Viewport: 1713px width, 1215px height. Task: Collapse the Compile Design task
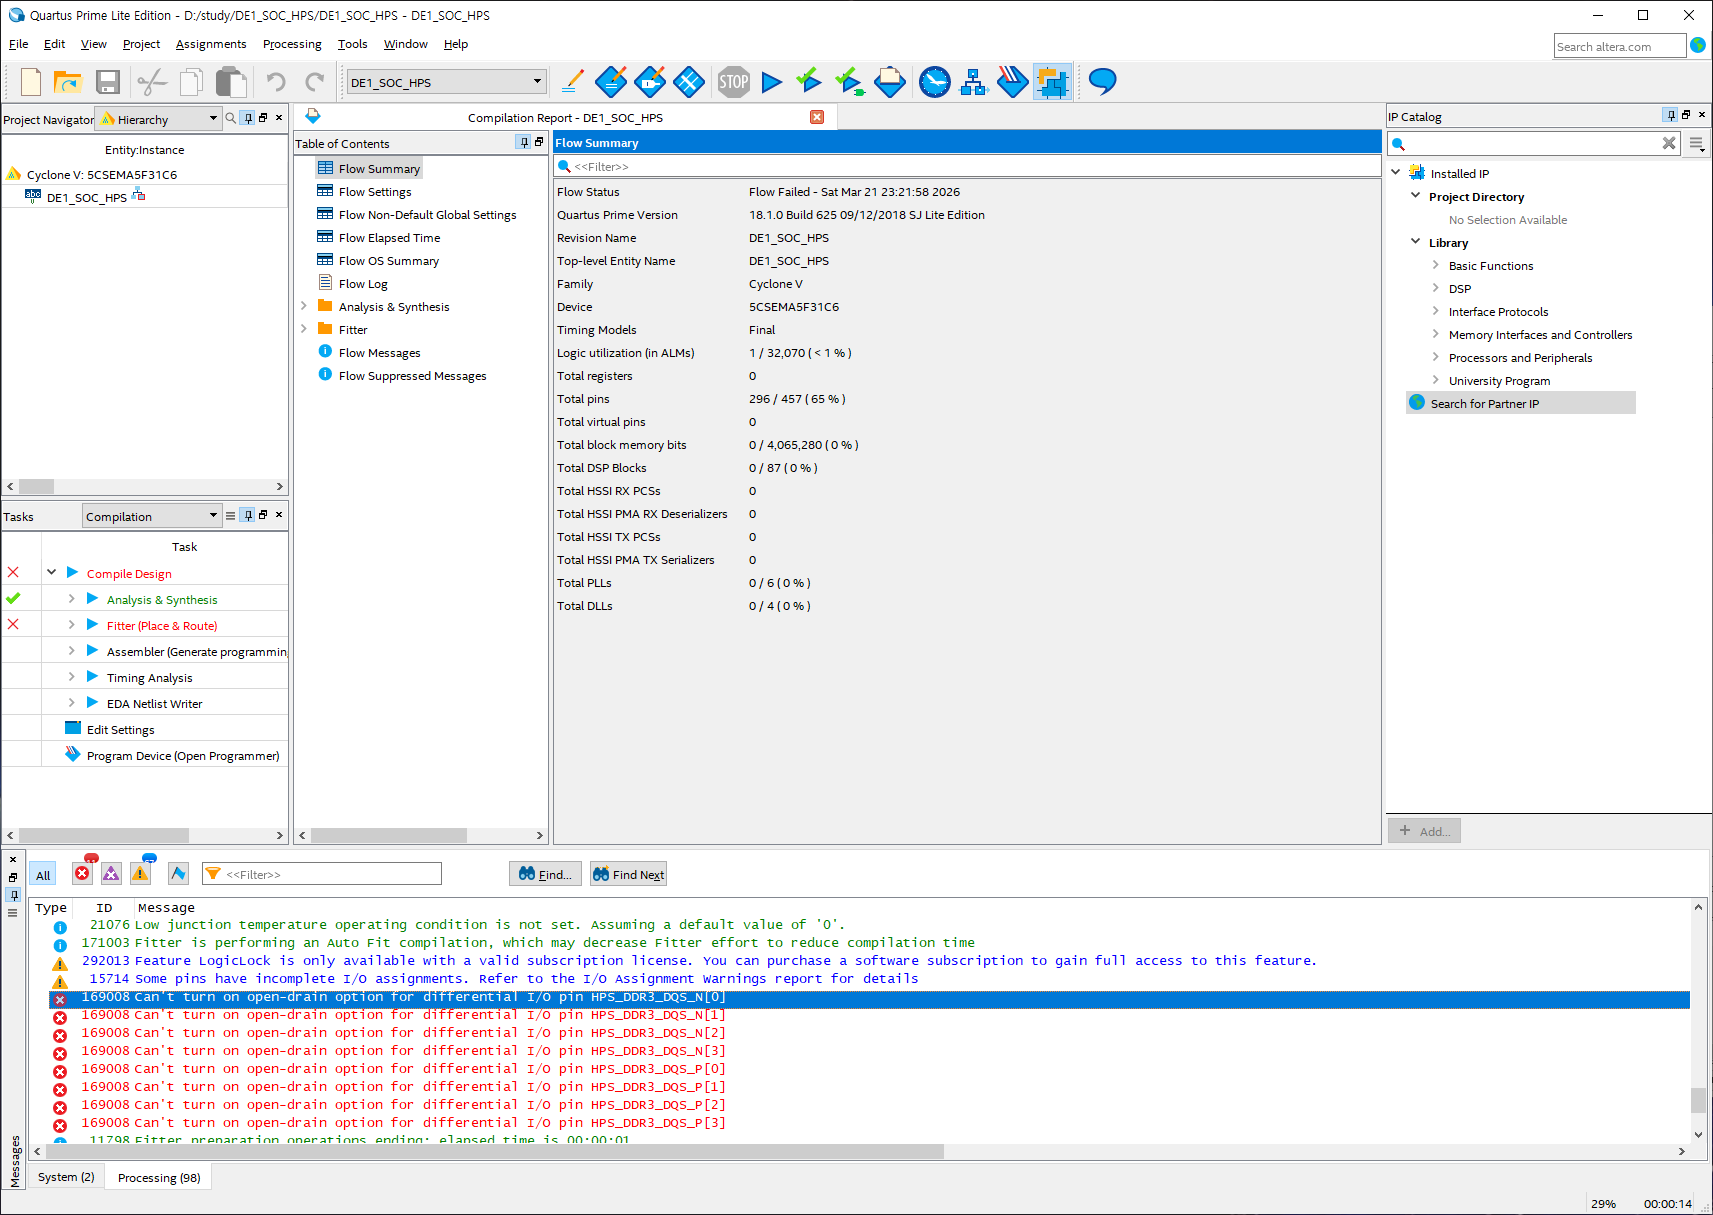[x=51, y=572]
